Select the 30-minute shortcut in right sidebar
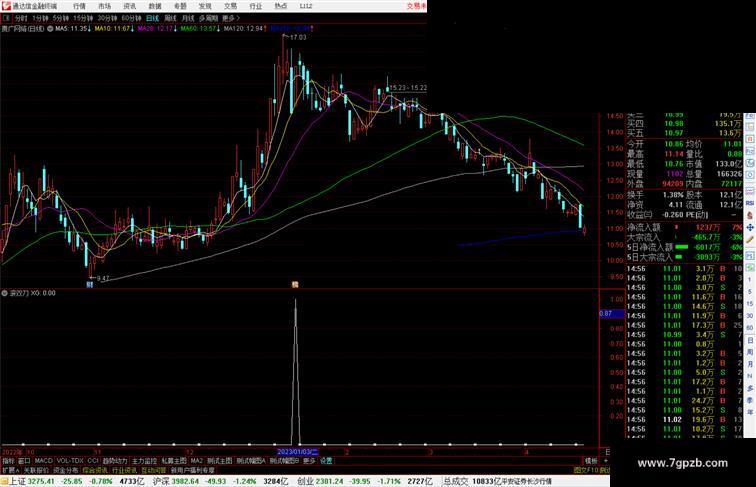The height and width of the screenshot is (487, 756). (750, 316)
